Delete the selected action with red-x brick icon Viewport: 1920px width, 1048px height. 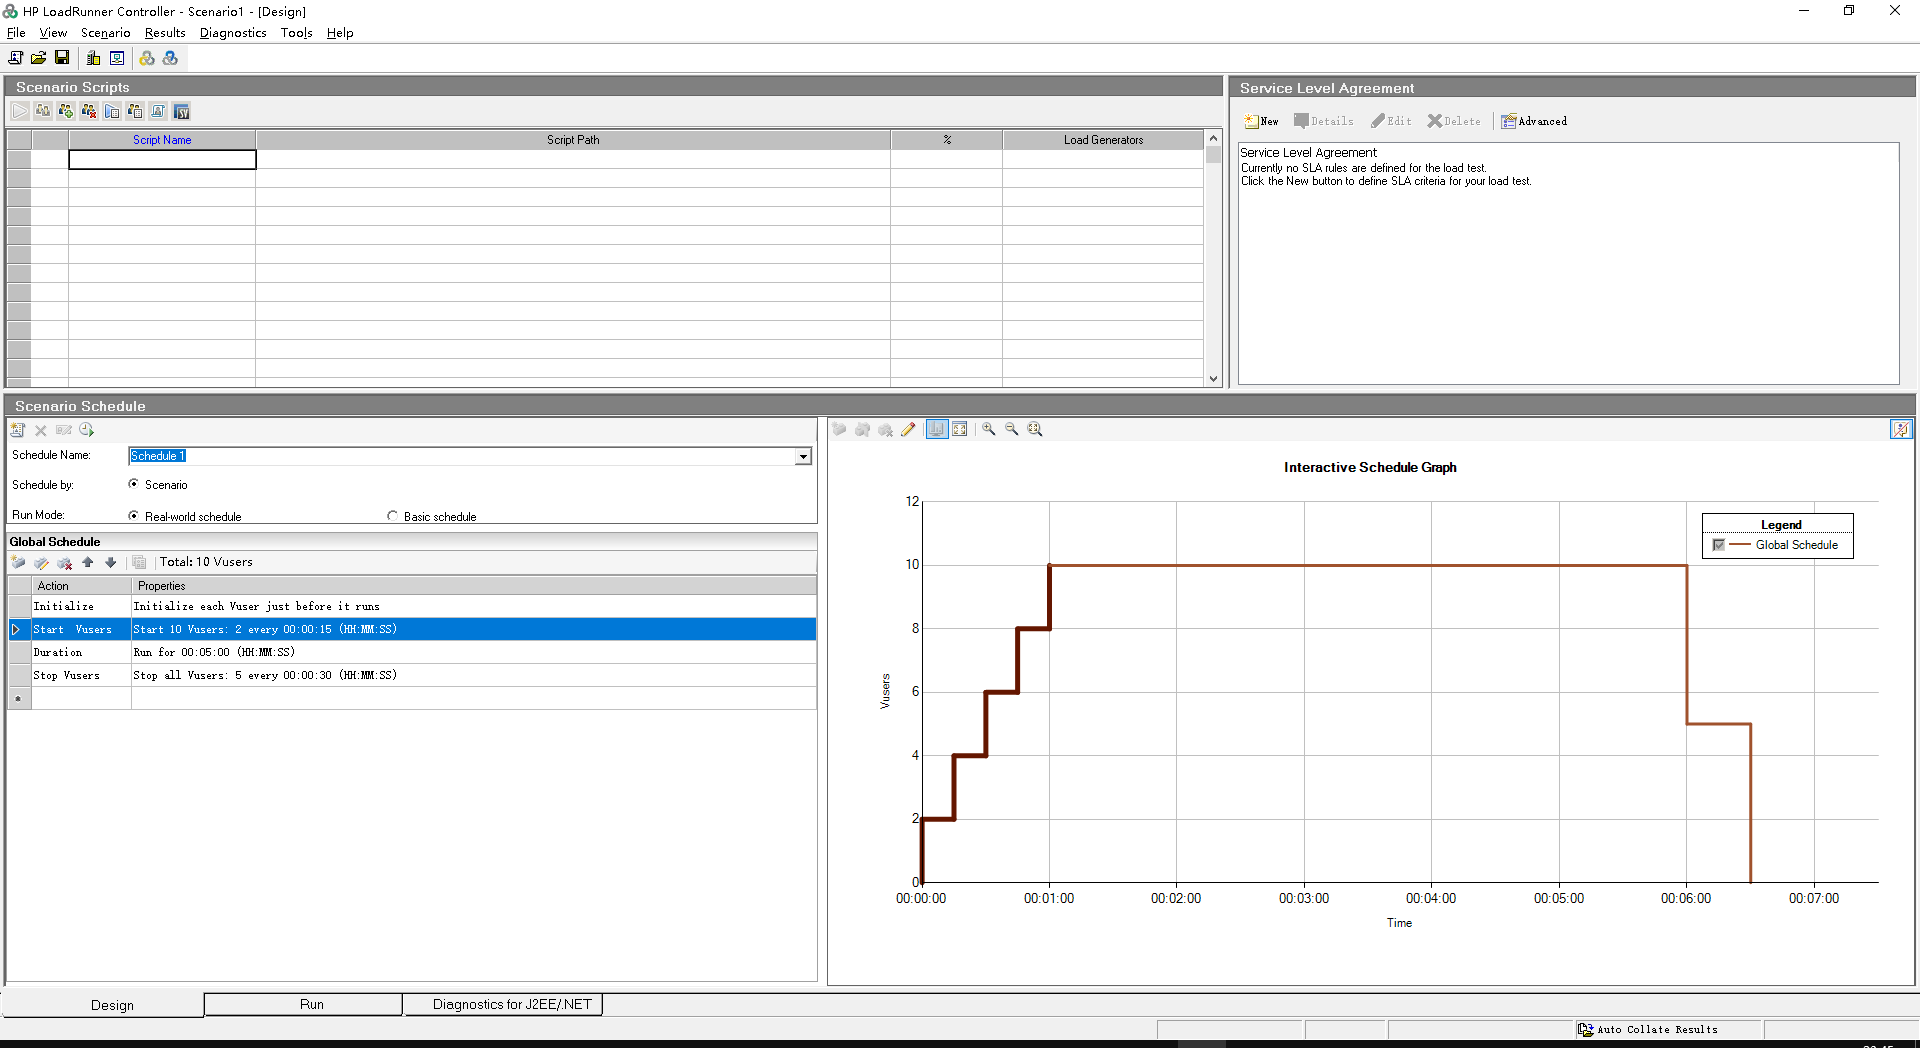[64, 563]
